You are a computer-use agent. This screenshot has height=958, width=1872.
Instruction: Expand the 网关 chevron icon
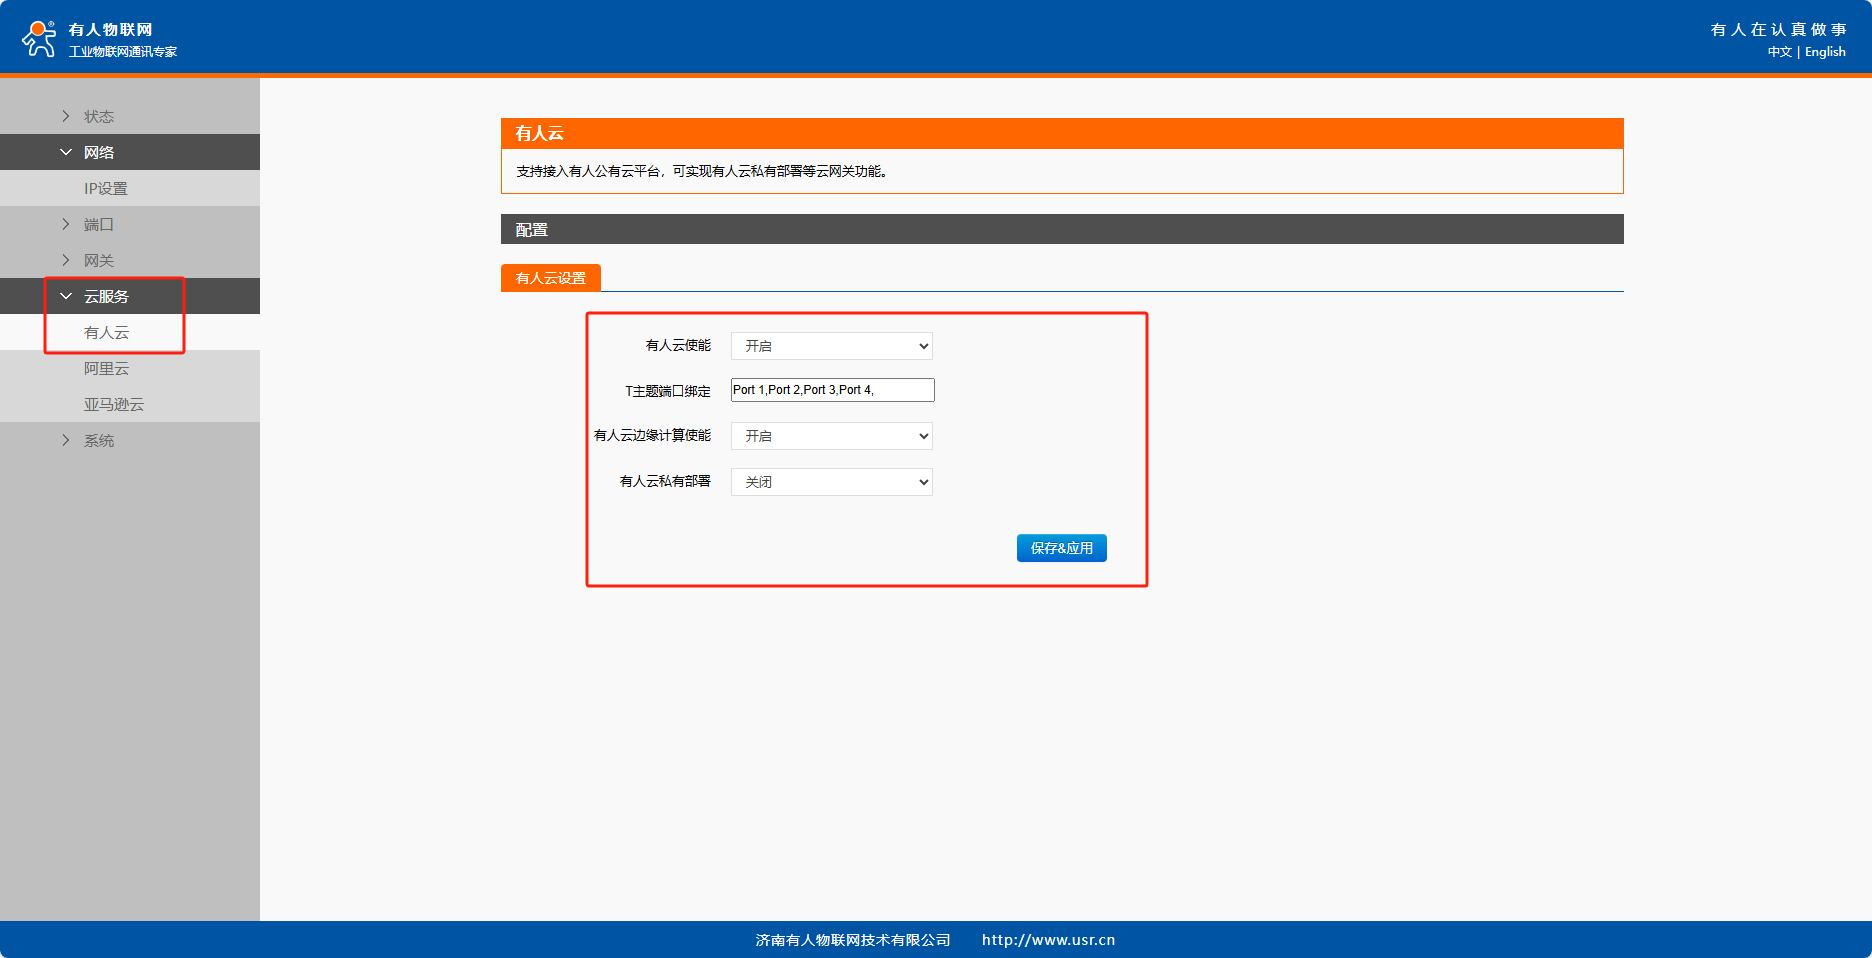(66, 260)
